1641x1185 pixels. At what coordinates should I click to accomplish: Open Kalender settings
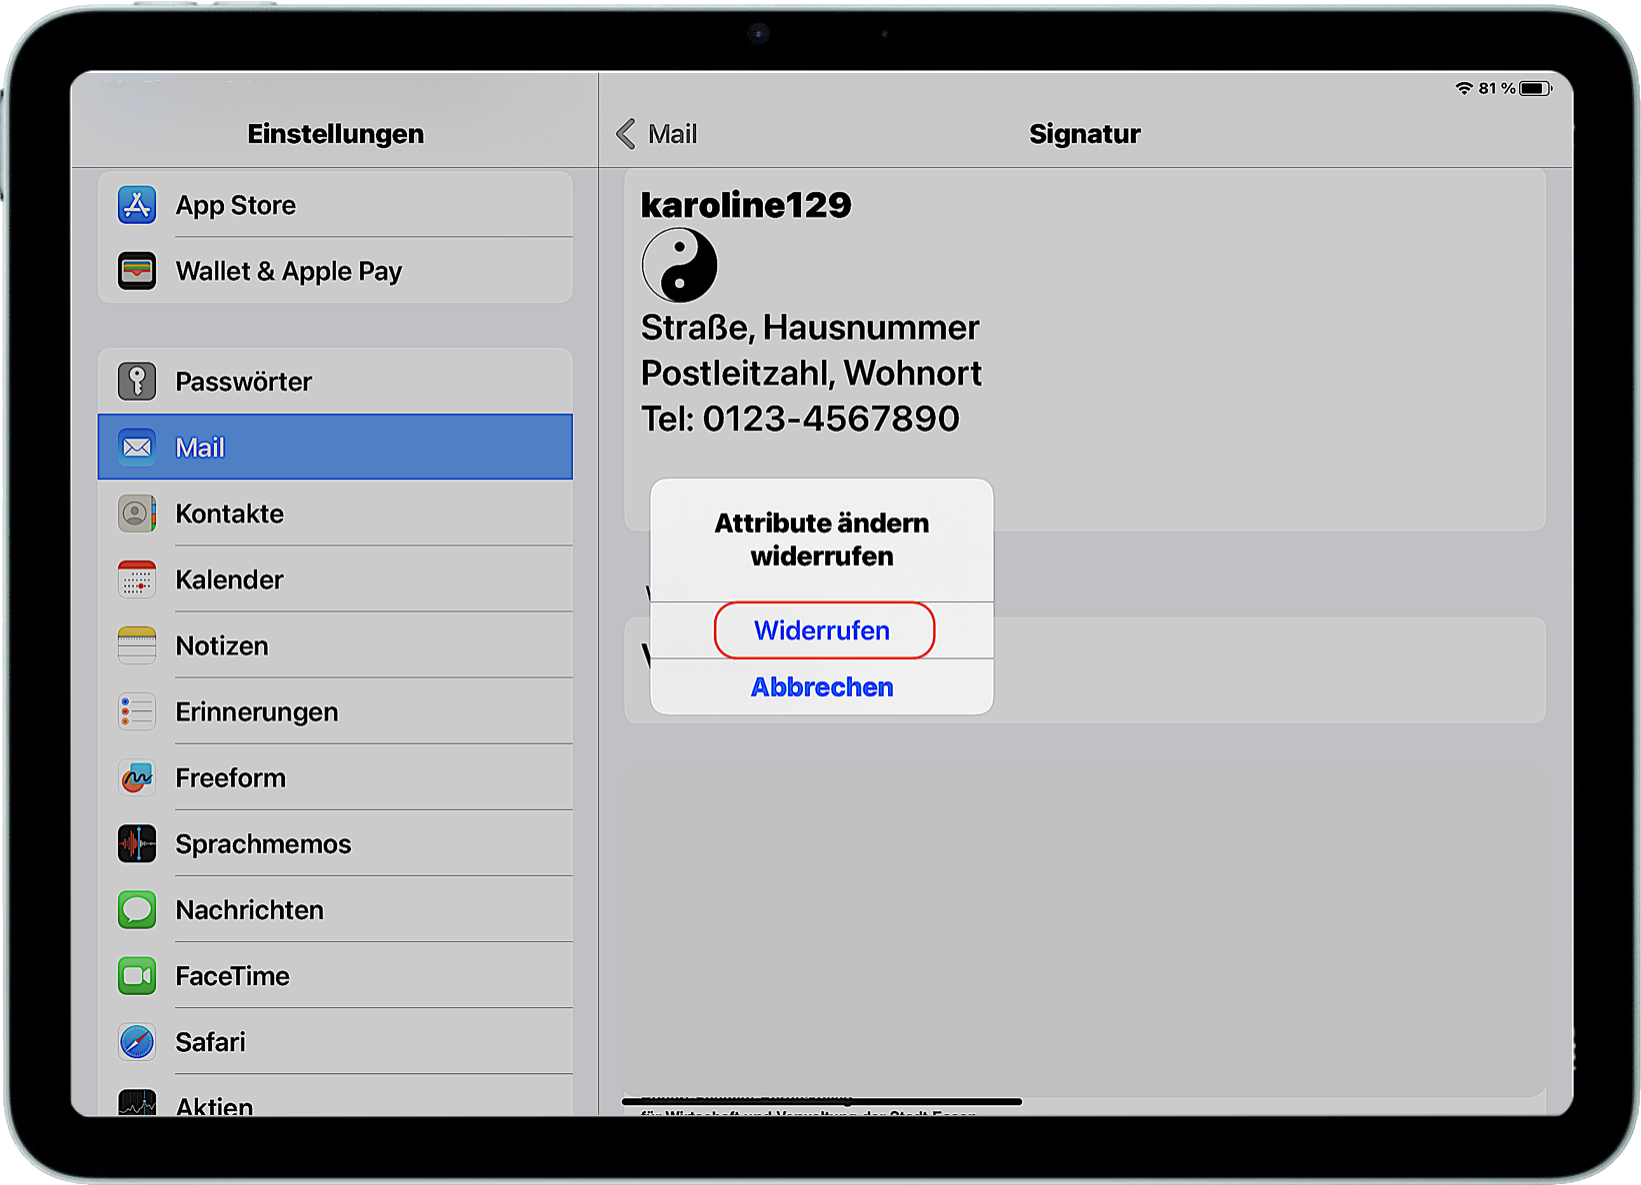(x=335, y=579)
